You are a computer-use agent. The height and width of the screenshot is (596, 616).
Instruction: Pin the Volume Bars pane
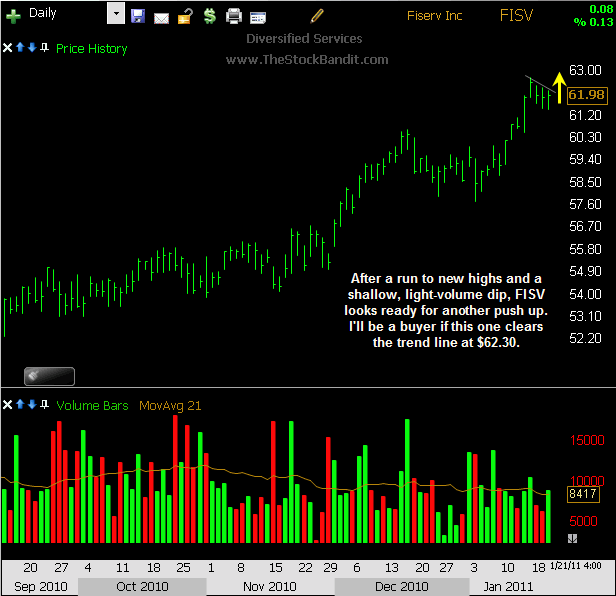(44, 404)
